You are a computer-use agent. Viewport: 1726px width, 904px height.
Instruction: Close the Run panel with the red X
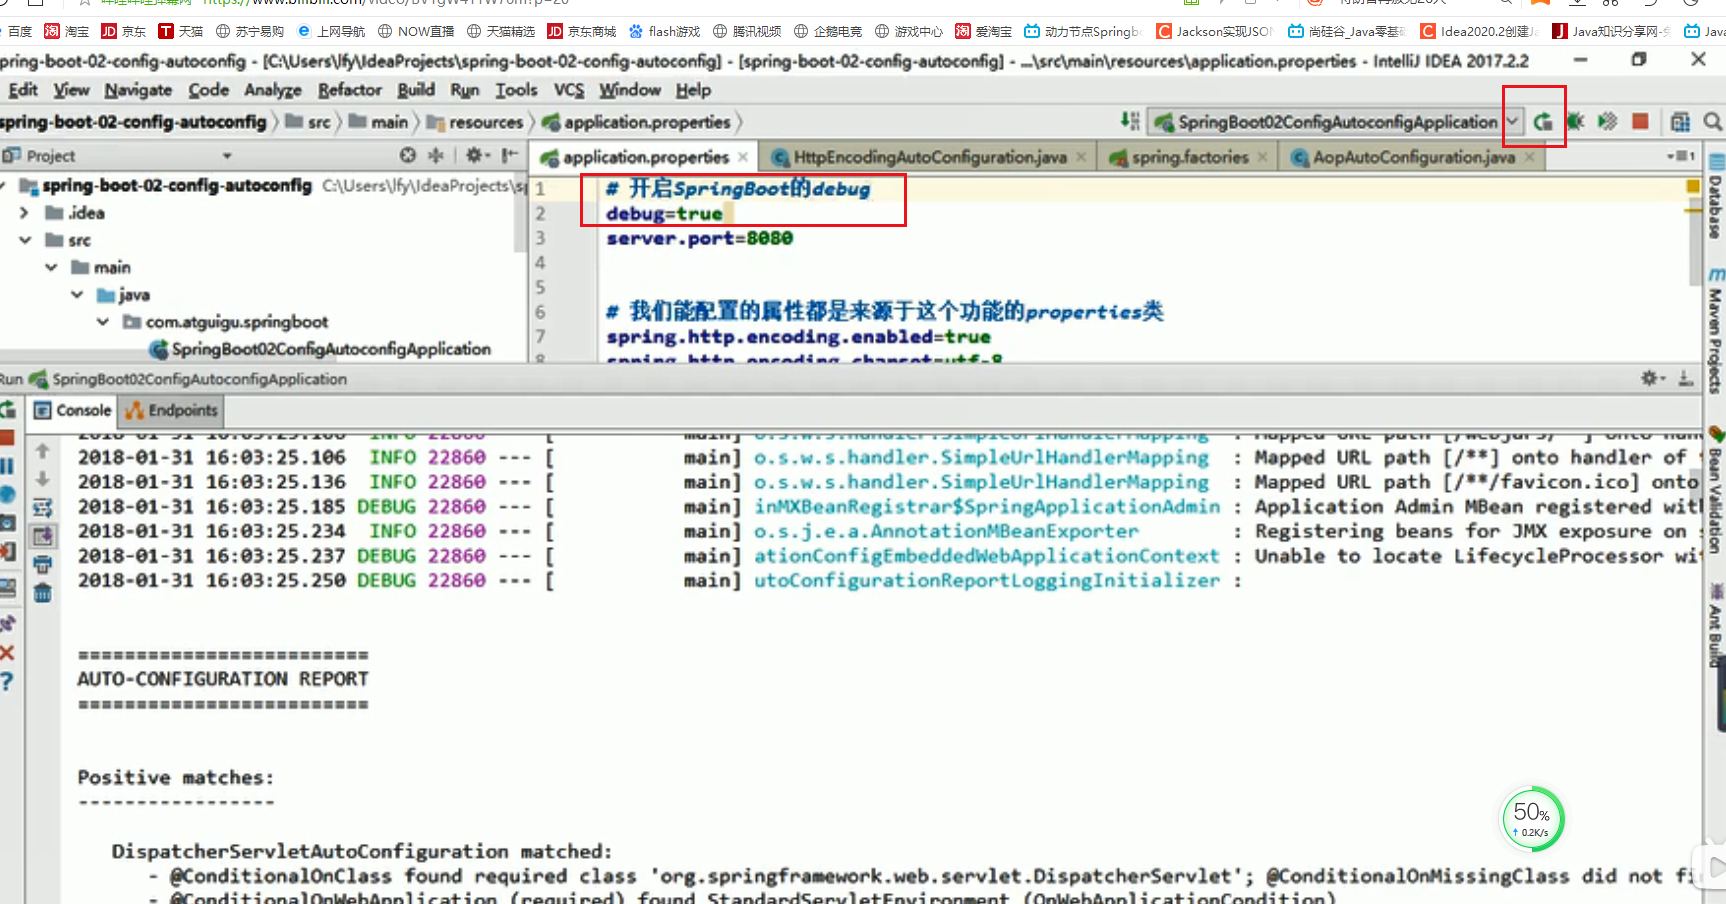7,653
